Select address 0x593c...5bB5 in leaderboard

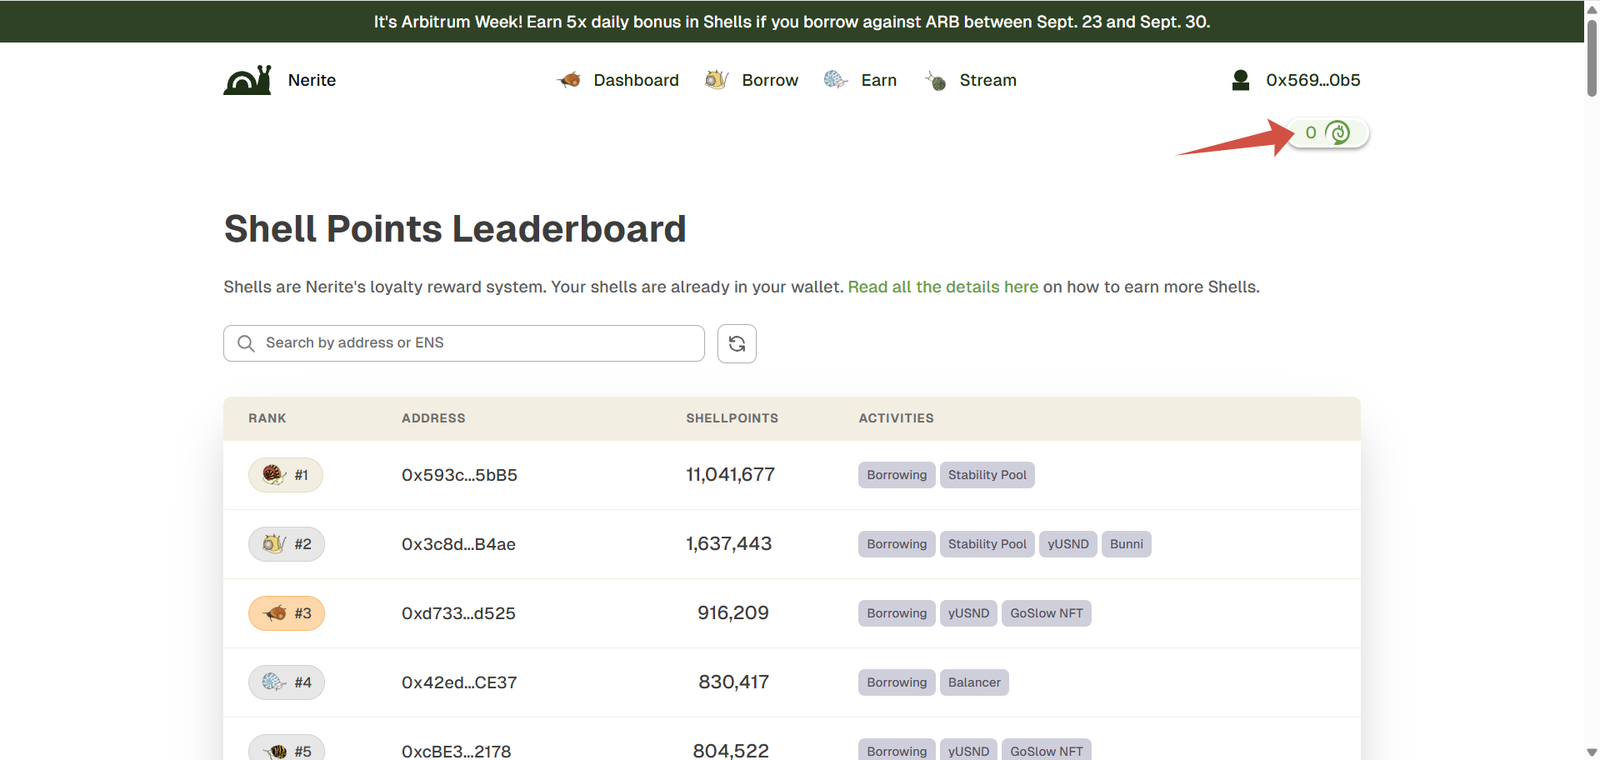[x=459, y=475]
